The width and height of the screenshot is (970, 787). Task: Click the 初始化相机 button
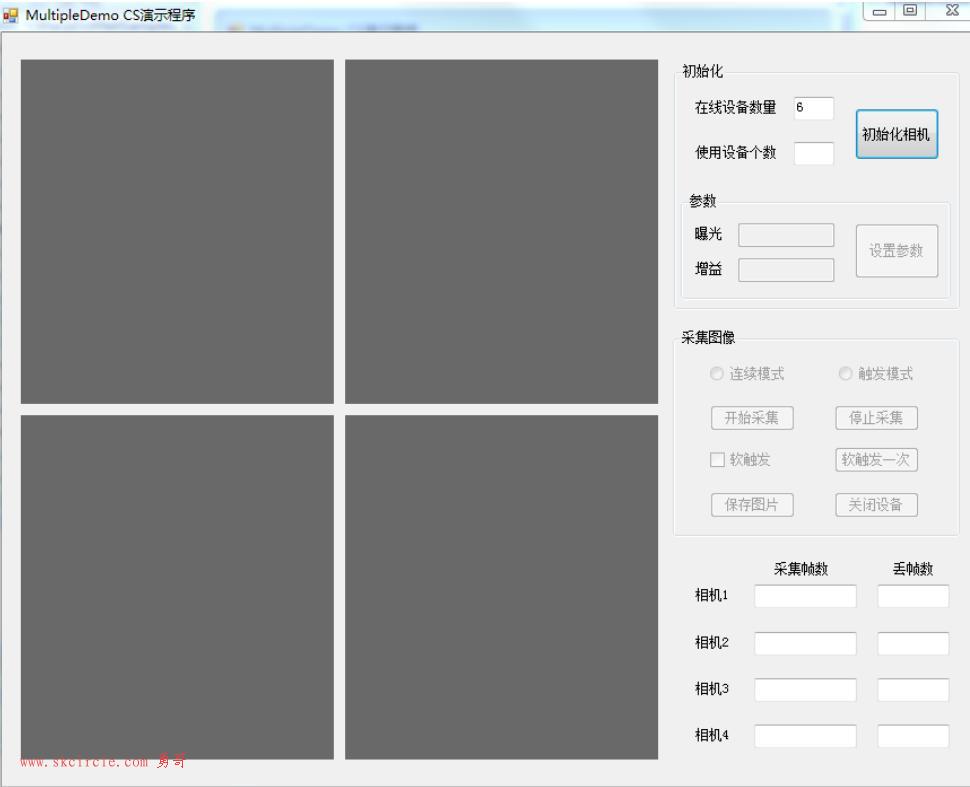coord(896,134)
